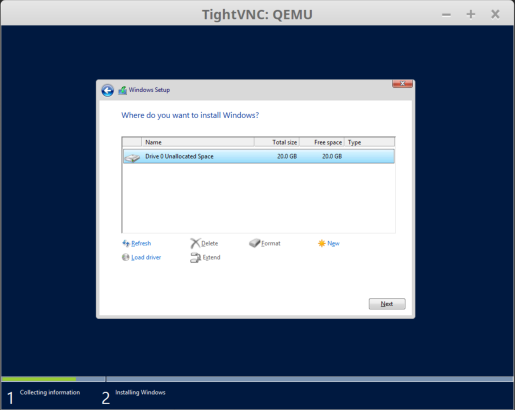This screenshot has width=515, height=410.
Task: Choose the Delete link
Action: [x=210, y=243]
